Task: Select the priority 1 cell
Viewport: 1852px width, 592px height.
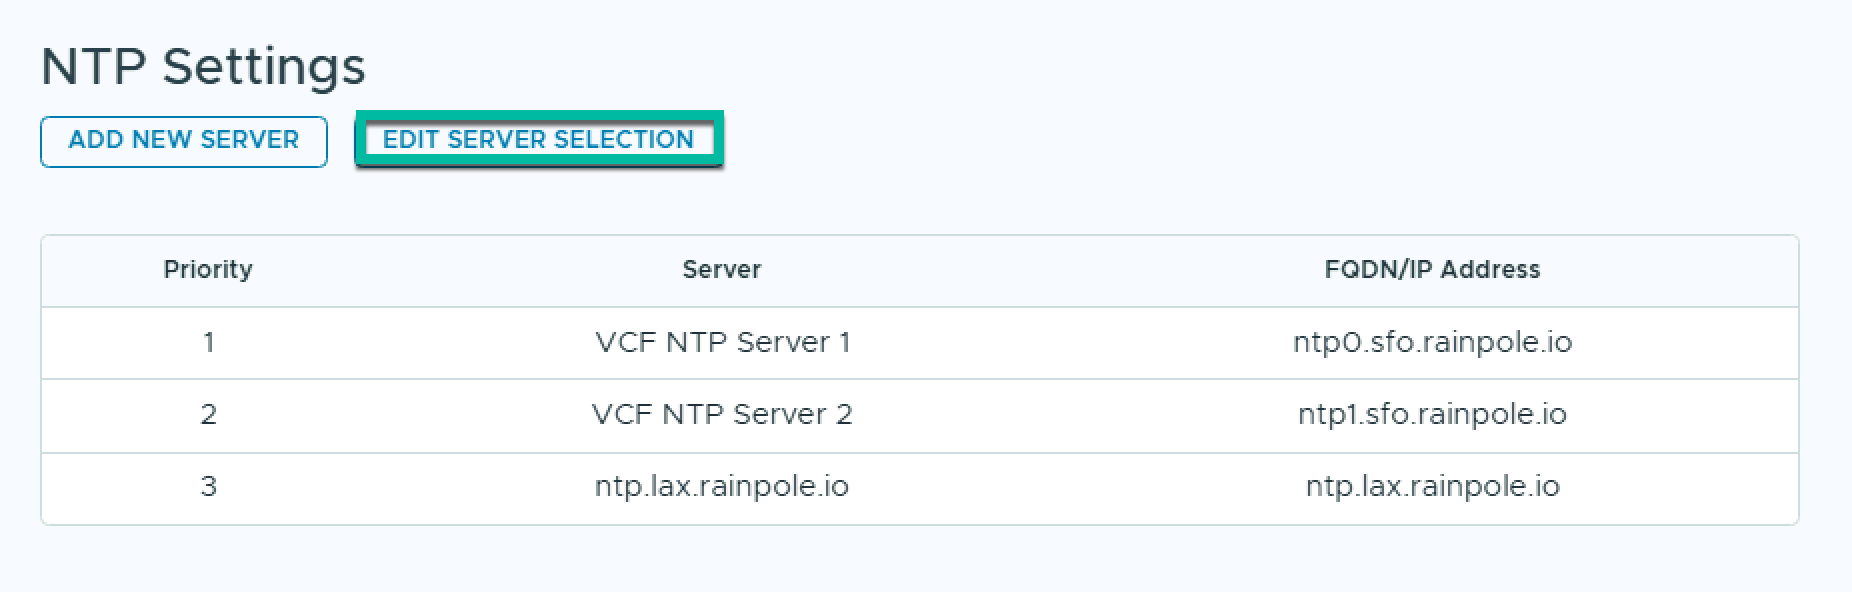Action: point(208,343)
